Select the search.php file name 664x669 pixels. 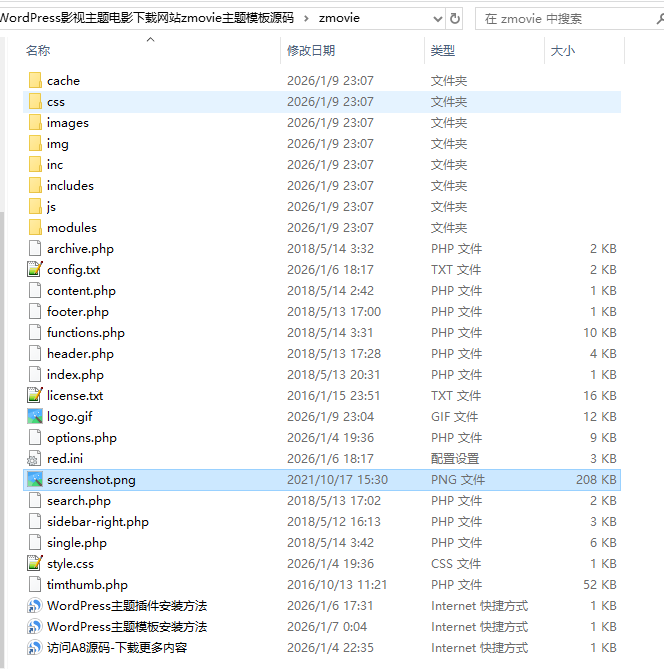tap(79, 500)
